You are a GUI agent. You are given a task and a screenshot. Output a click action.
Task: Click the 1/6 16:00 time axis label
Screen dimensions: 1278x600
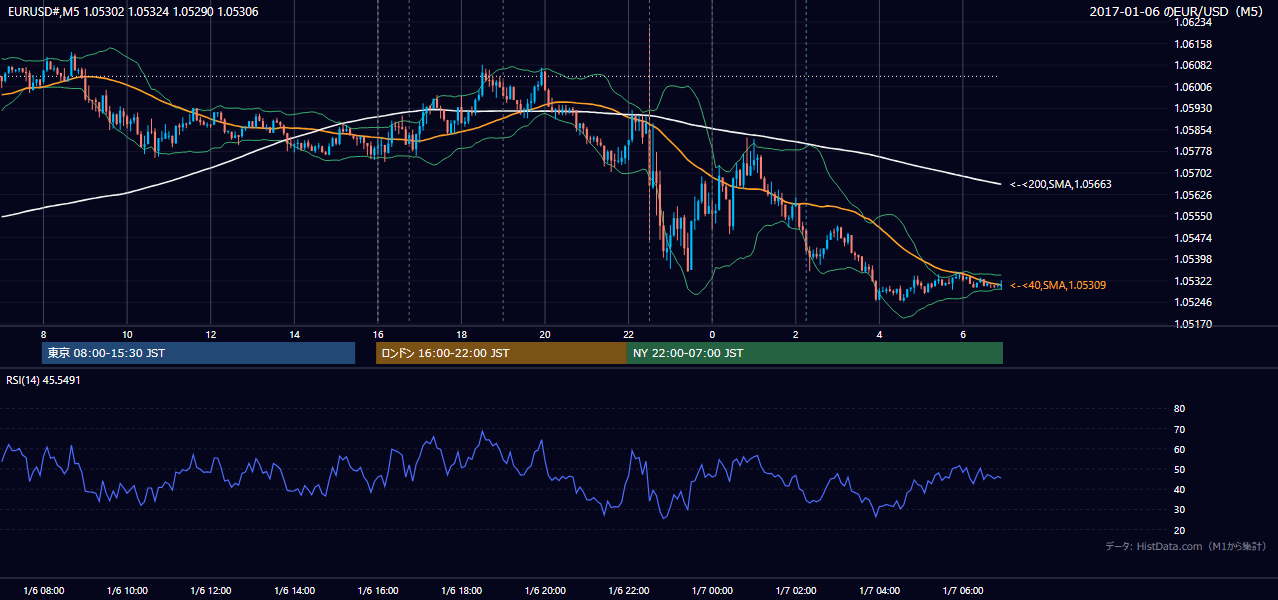tap(377, 590)
